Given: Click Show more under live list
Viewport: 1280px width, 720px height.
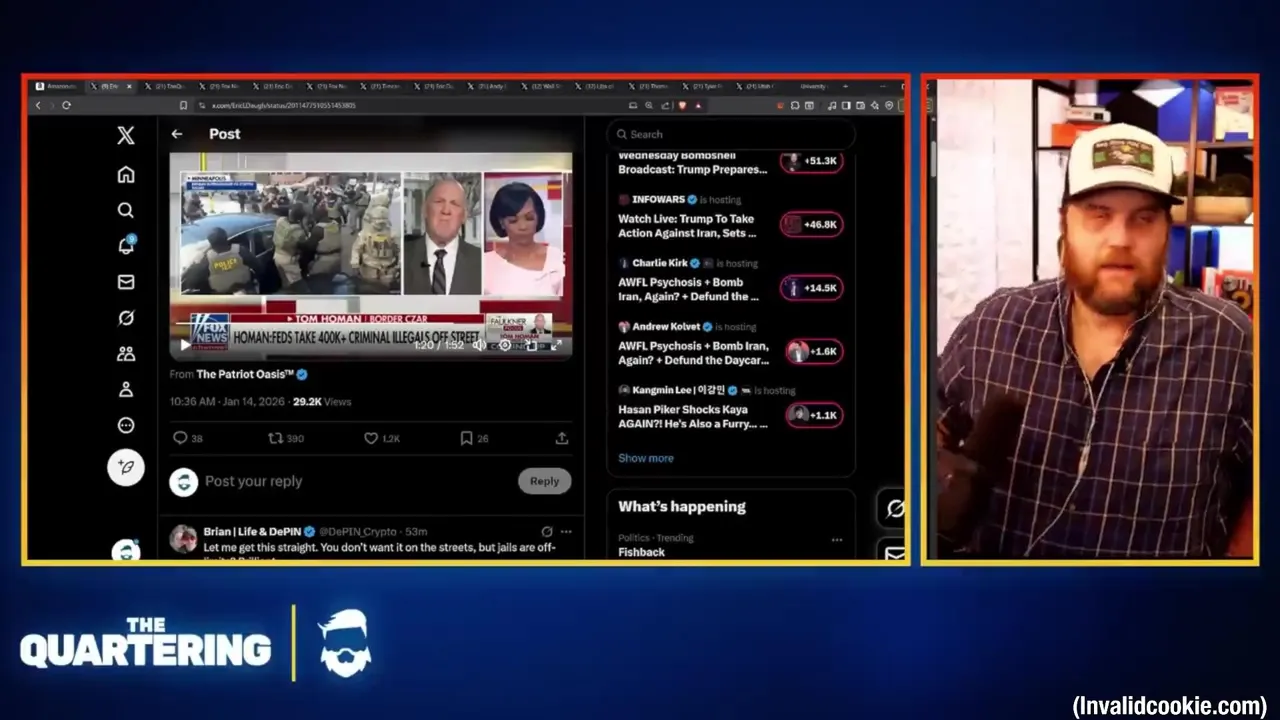Looking at the screenshot, I should (646, 458).
